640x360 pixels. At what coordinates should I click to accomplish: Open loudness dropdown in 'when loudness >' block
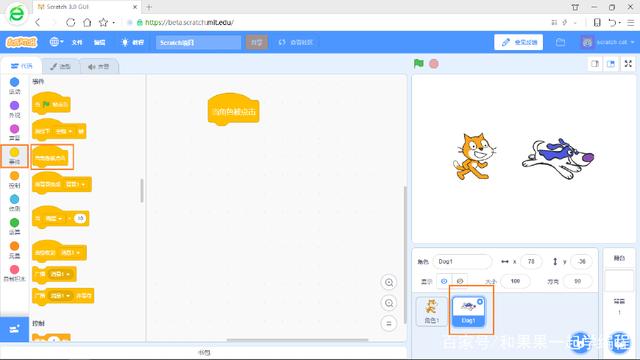coord(54,219)
